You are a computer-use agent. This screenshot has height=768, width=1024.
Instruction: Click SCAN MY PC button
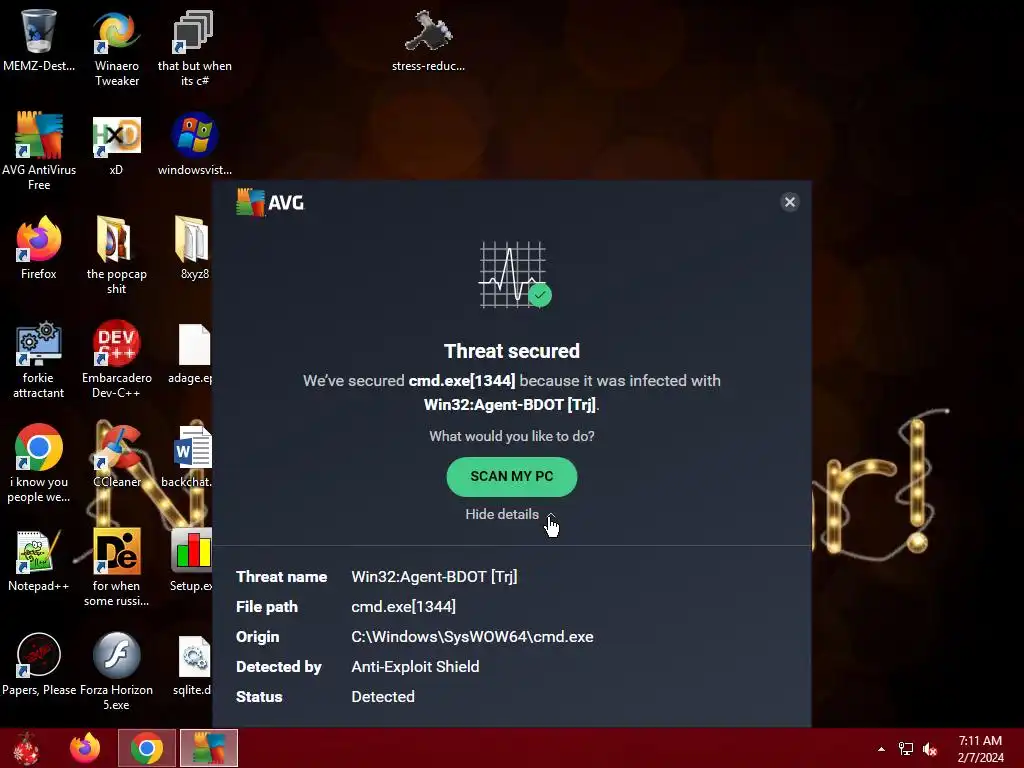click(511, 477)
